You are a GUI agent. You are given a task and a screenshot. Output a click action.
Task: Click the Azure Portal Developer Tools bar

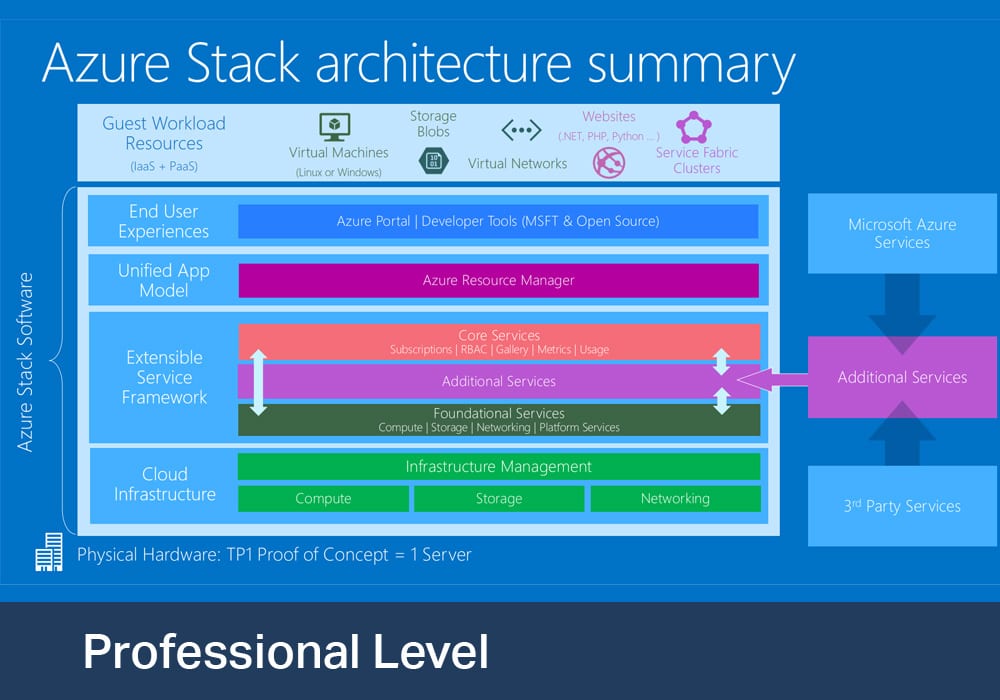point(498,221)
